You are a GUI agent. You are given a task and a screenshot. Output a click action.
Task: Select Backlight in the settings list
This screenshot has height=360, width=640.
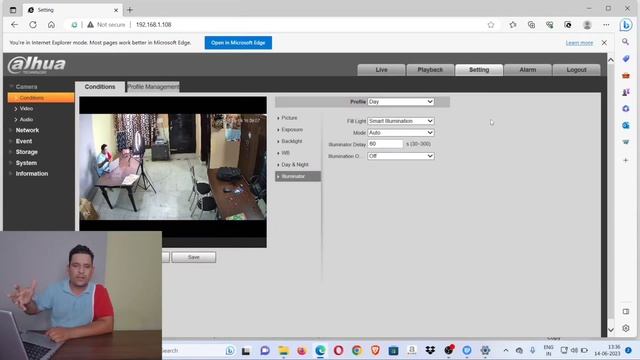(291, 141)
